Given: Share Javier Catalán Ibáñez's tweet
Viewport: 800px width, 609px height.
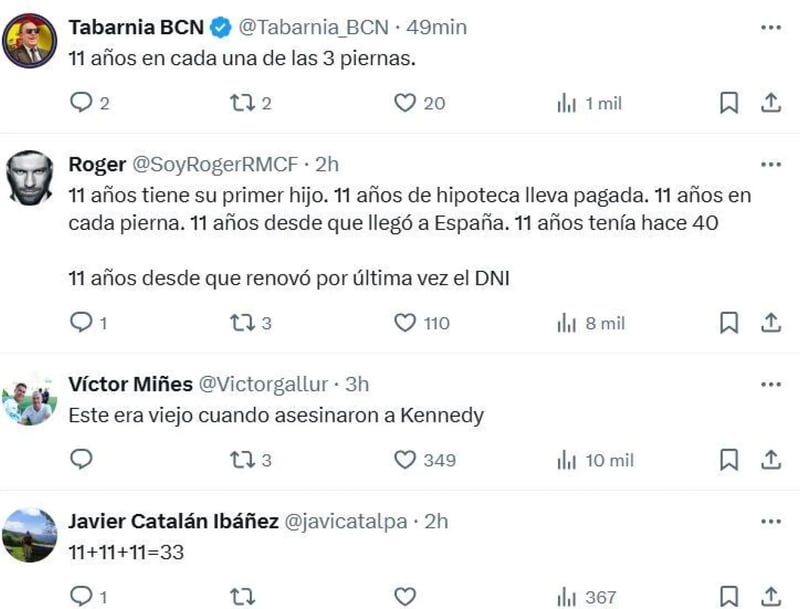Looking at the screenshot, I should coord(771,596).
